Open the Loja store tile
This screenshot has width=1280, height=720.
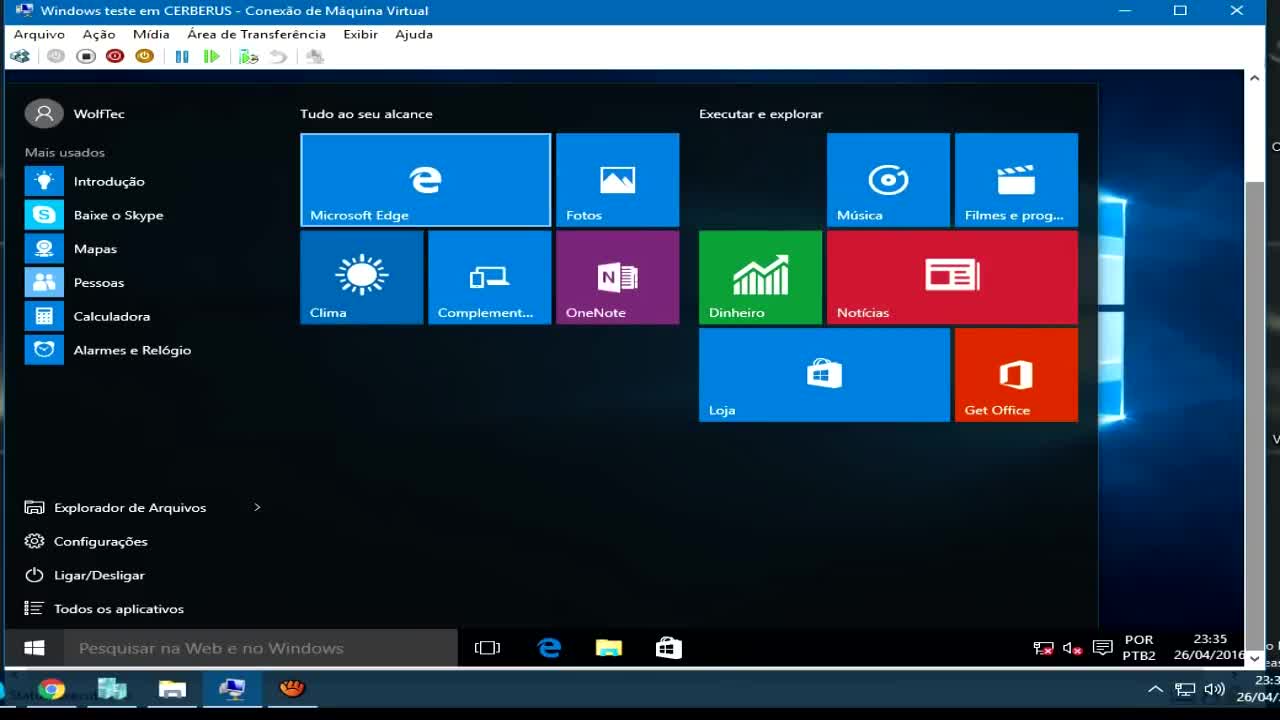click(x=824, y=375)
